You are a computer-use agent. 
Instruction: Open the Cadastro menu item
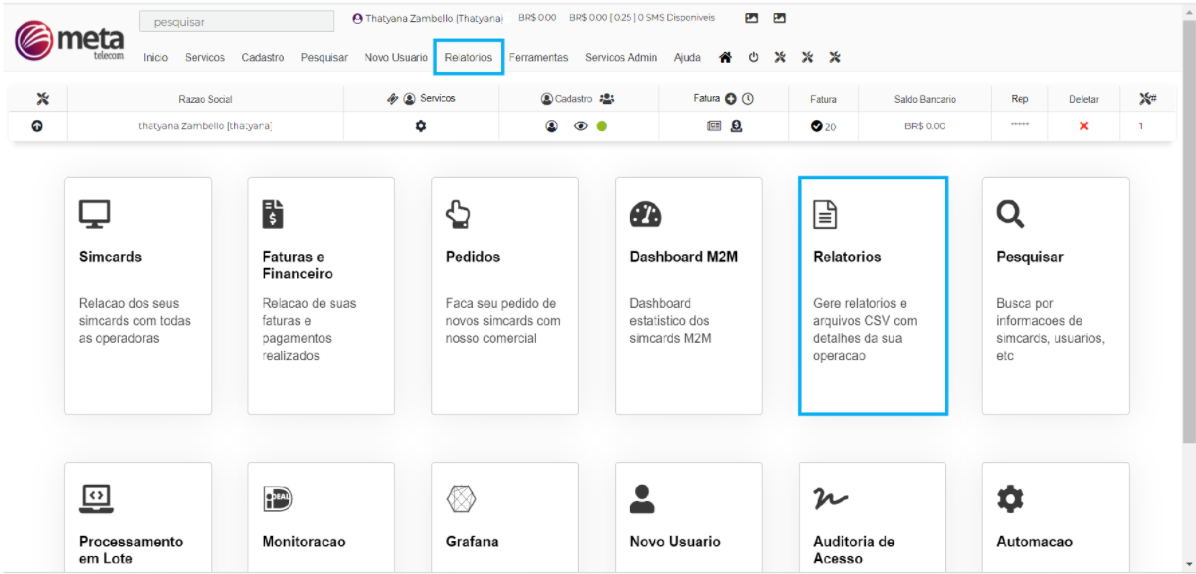[x=263, y=57]
